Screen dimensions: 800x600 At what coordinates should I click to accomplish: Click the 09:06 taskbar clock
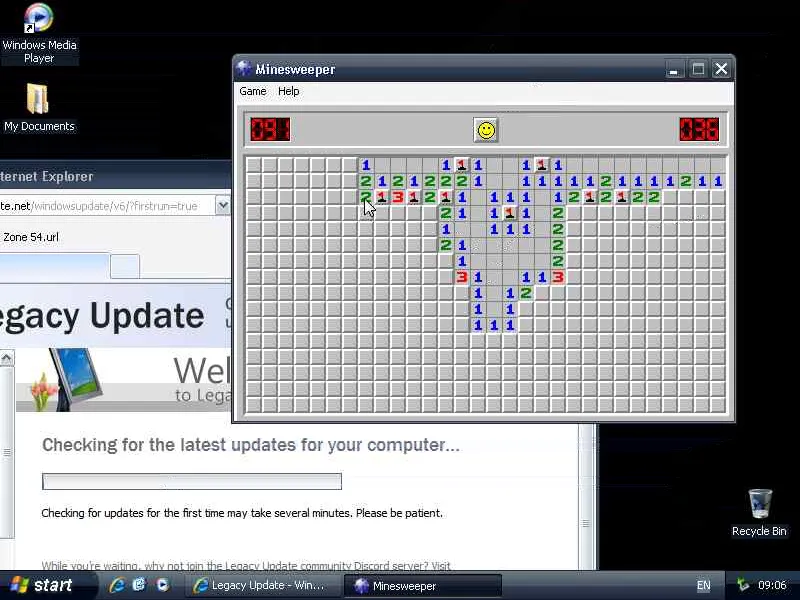772,585
